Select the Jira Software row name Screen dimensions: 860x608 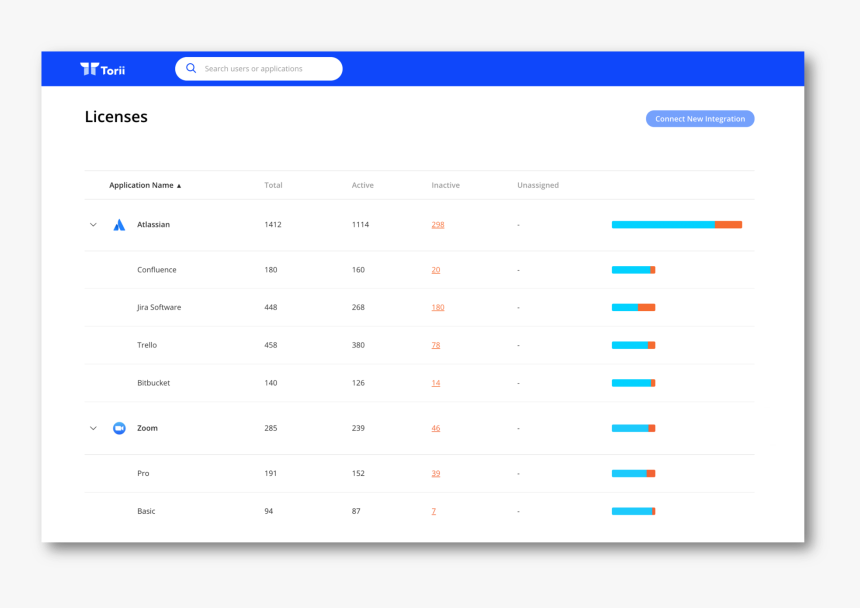pyautogui.click(x=159, y=308)
